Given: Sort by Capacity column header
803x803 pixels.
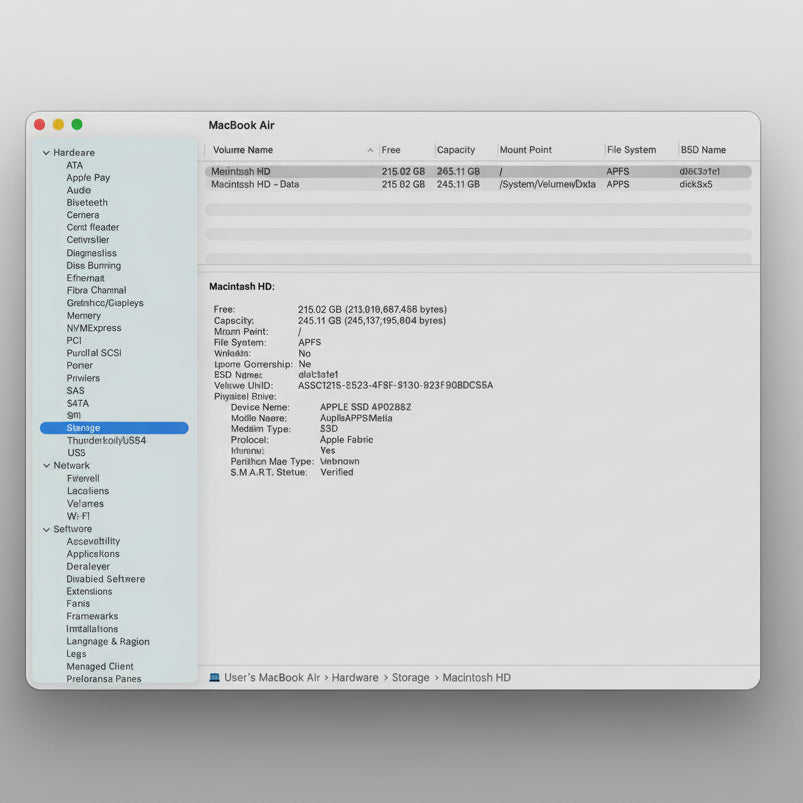Looking at the screenshot, I should tap(456, 150).
